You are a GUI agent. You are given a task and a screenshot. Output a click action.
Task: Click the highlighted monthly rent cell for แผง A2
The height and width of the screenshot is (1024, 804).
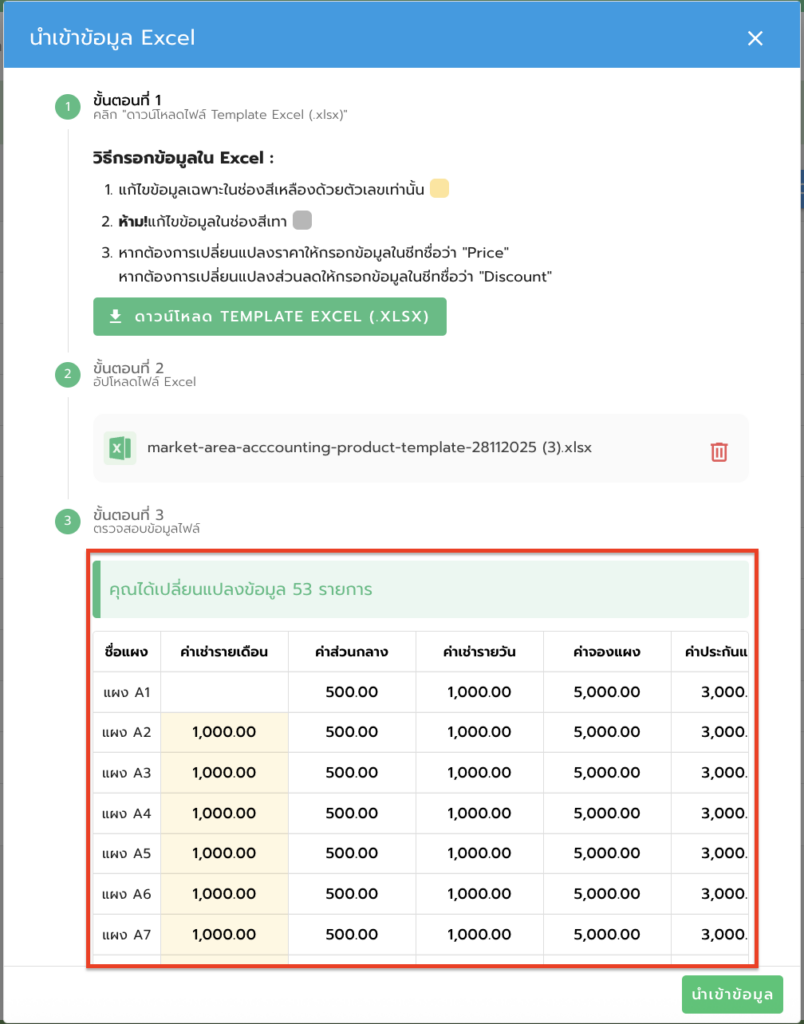224,733
